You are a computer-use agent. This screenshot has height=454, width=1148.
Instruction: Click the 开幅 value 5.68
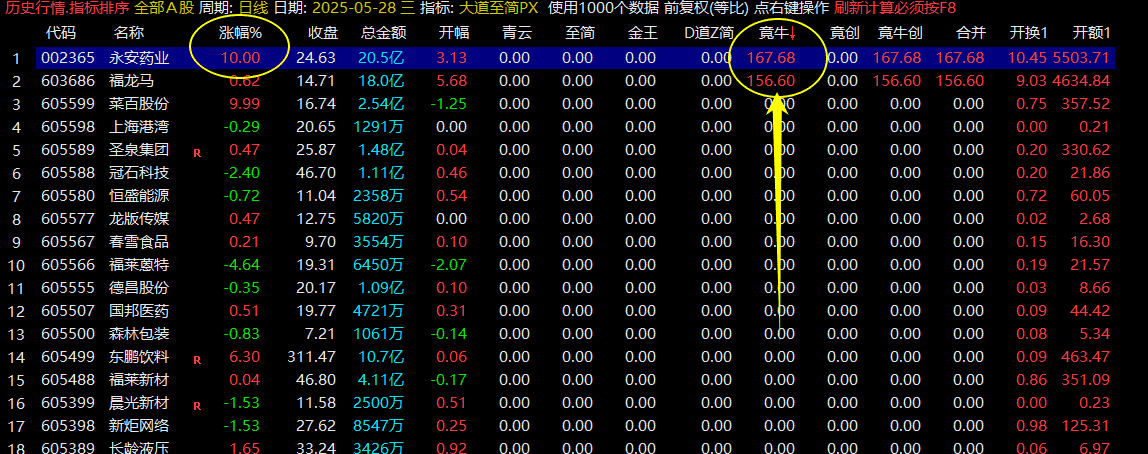pyautogui.click(x=452, y=81)
